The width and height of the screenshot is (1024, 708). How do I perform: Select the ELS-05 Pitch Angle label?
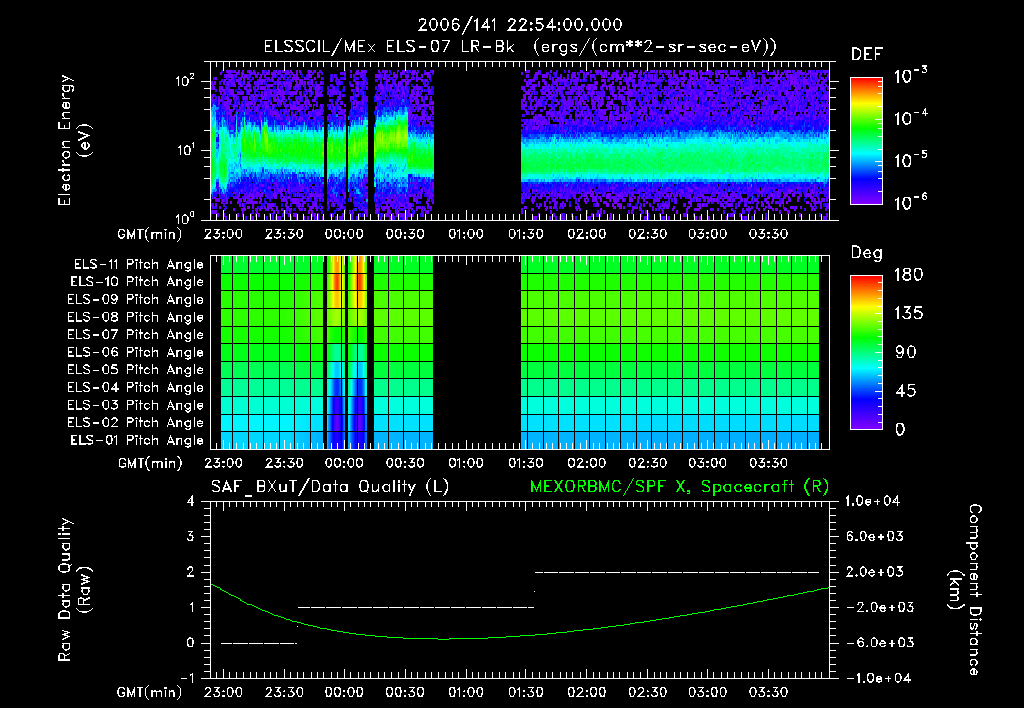pos(136,370)
